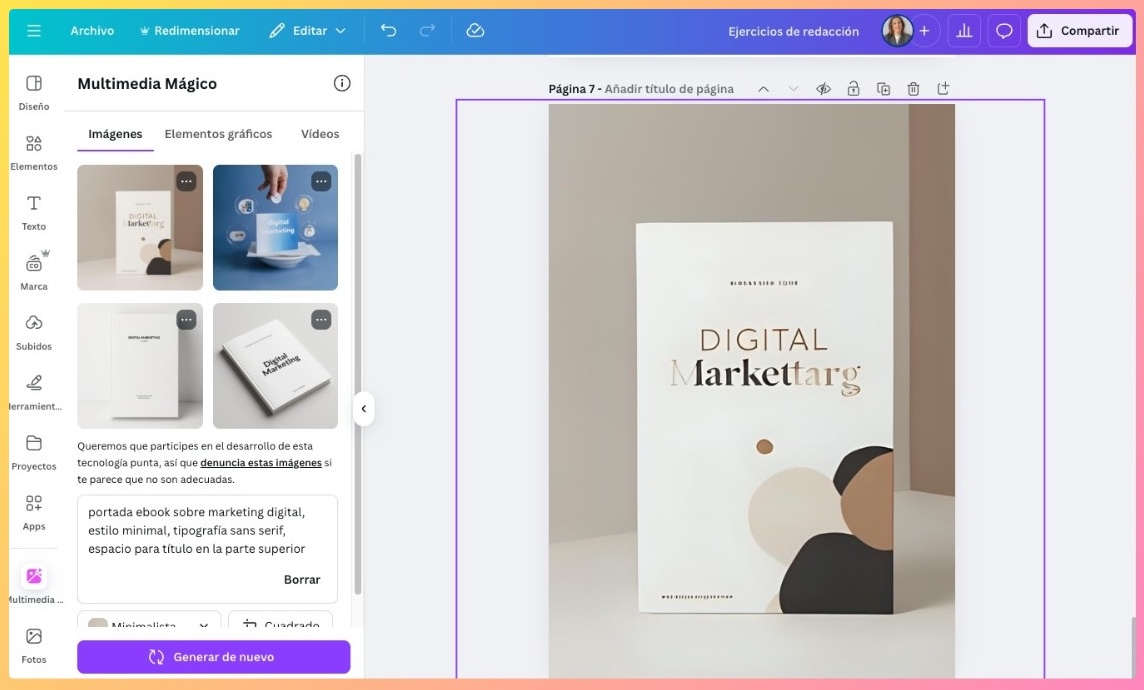The height and width of the screenshot is (690, 1144).
Task: Open the analytics bar chart icon
Action: (964, 31)
